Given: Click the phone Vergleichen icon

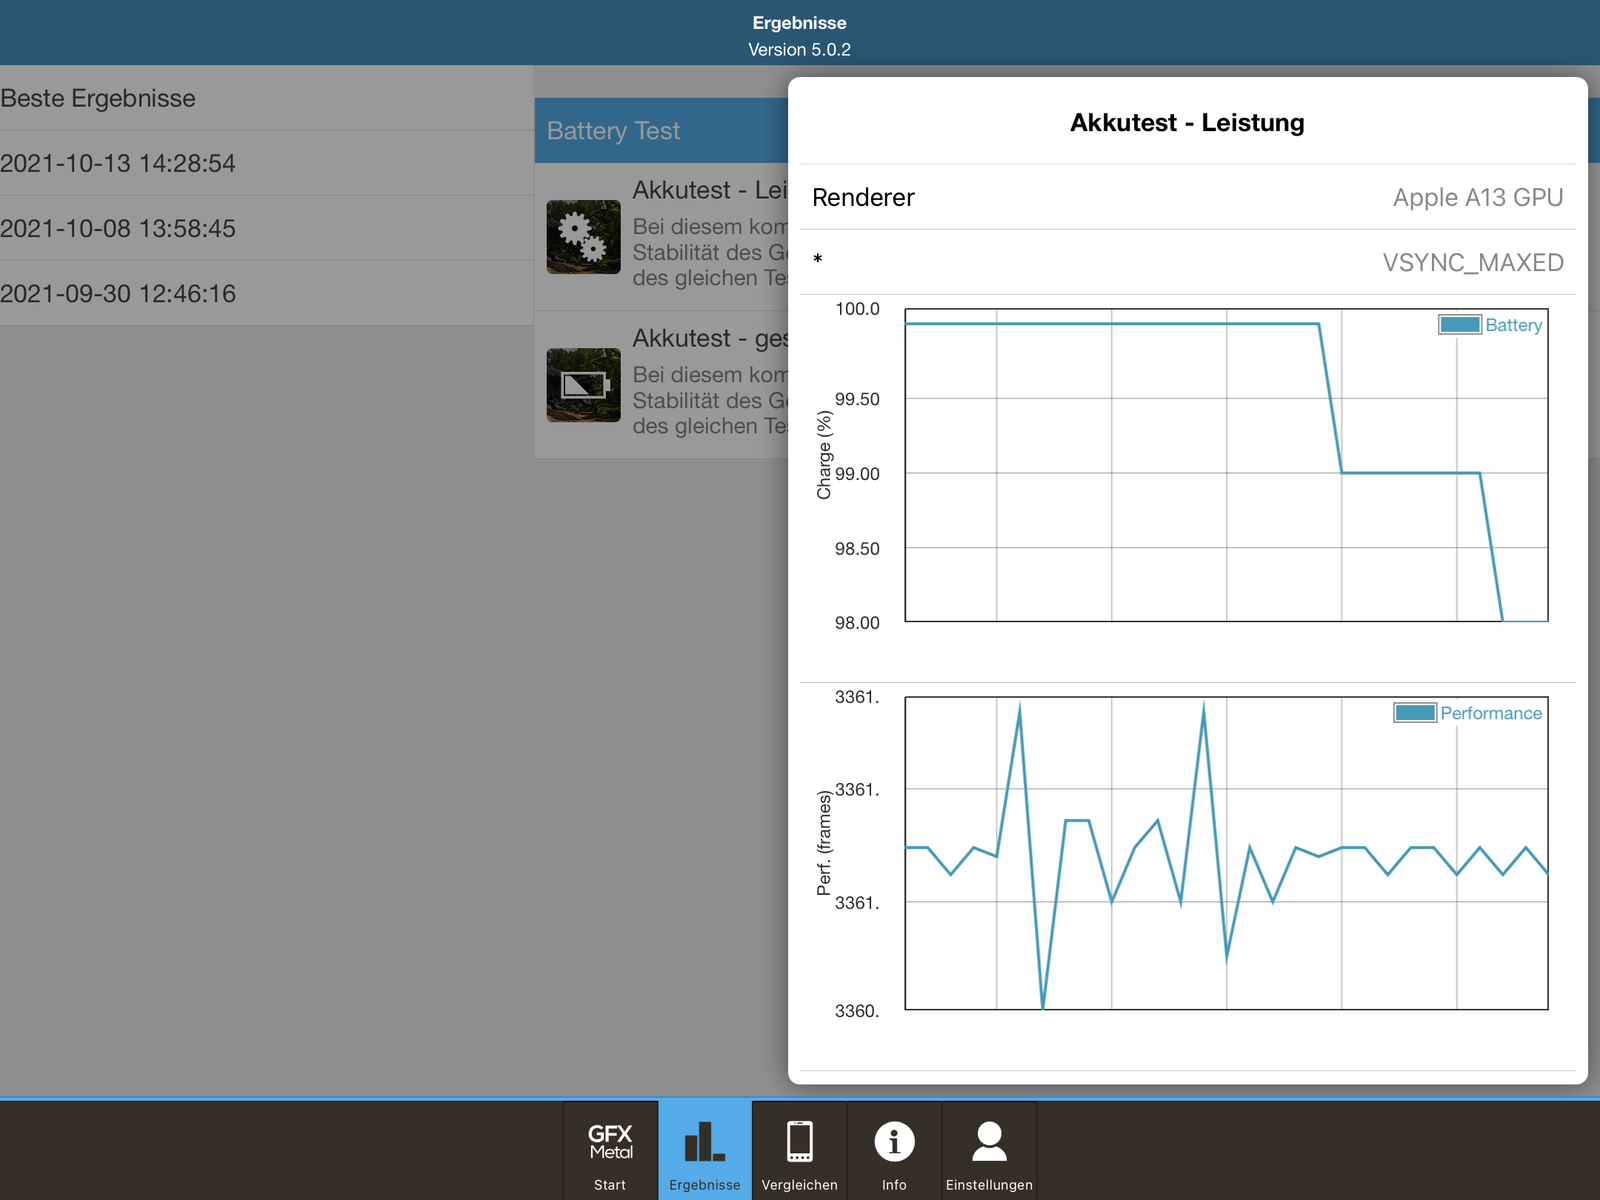Looking at the screenshot, I should [800, 1141].
